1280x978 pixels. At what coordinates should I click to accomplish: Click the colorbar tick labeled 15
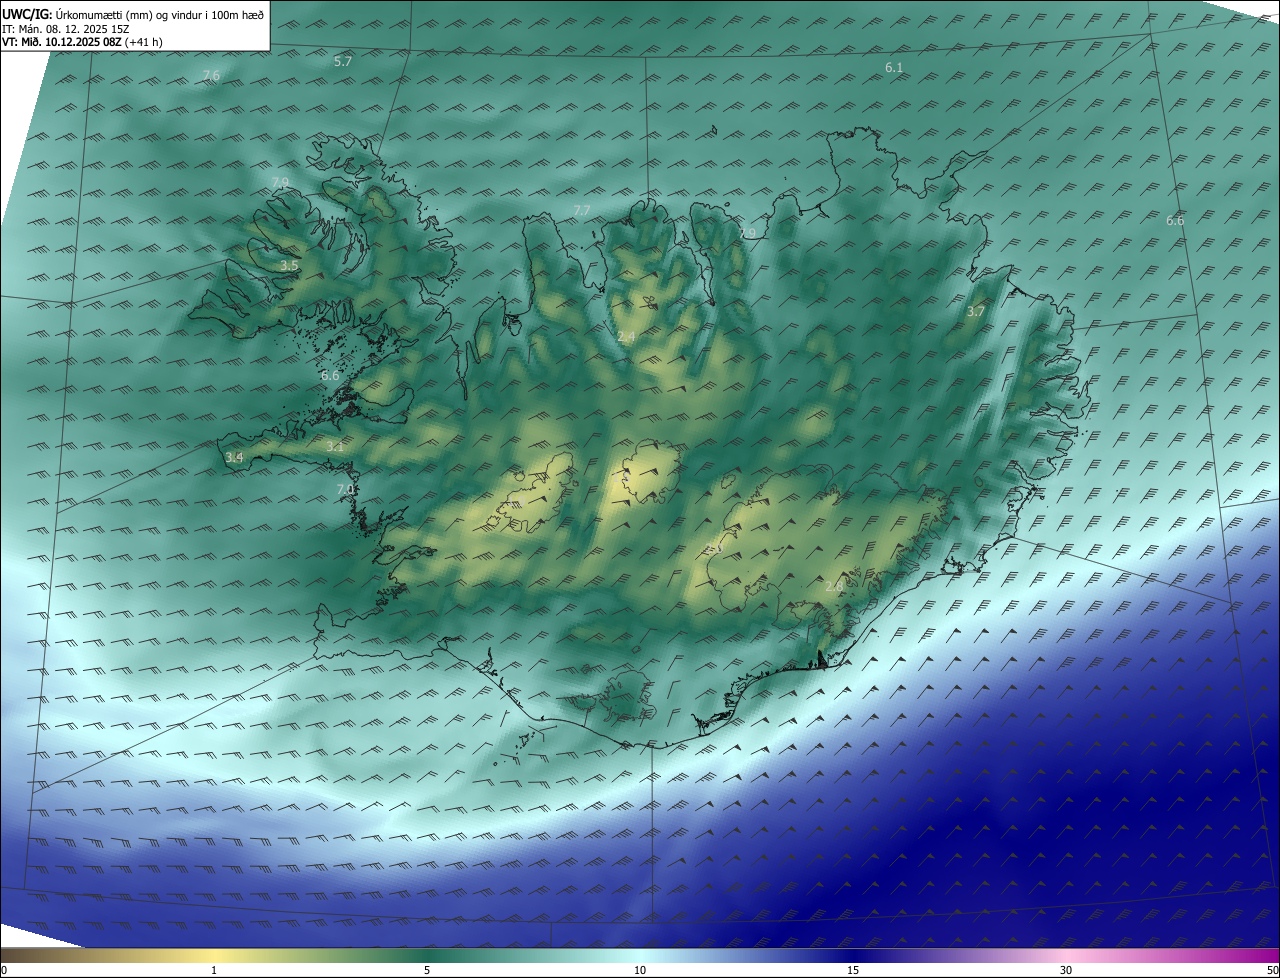pyautogui.click(x=853, y=970)
